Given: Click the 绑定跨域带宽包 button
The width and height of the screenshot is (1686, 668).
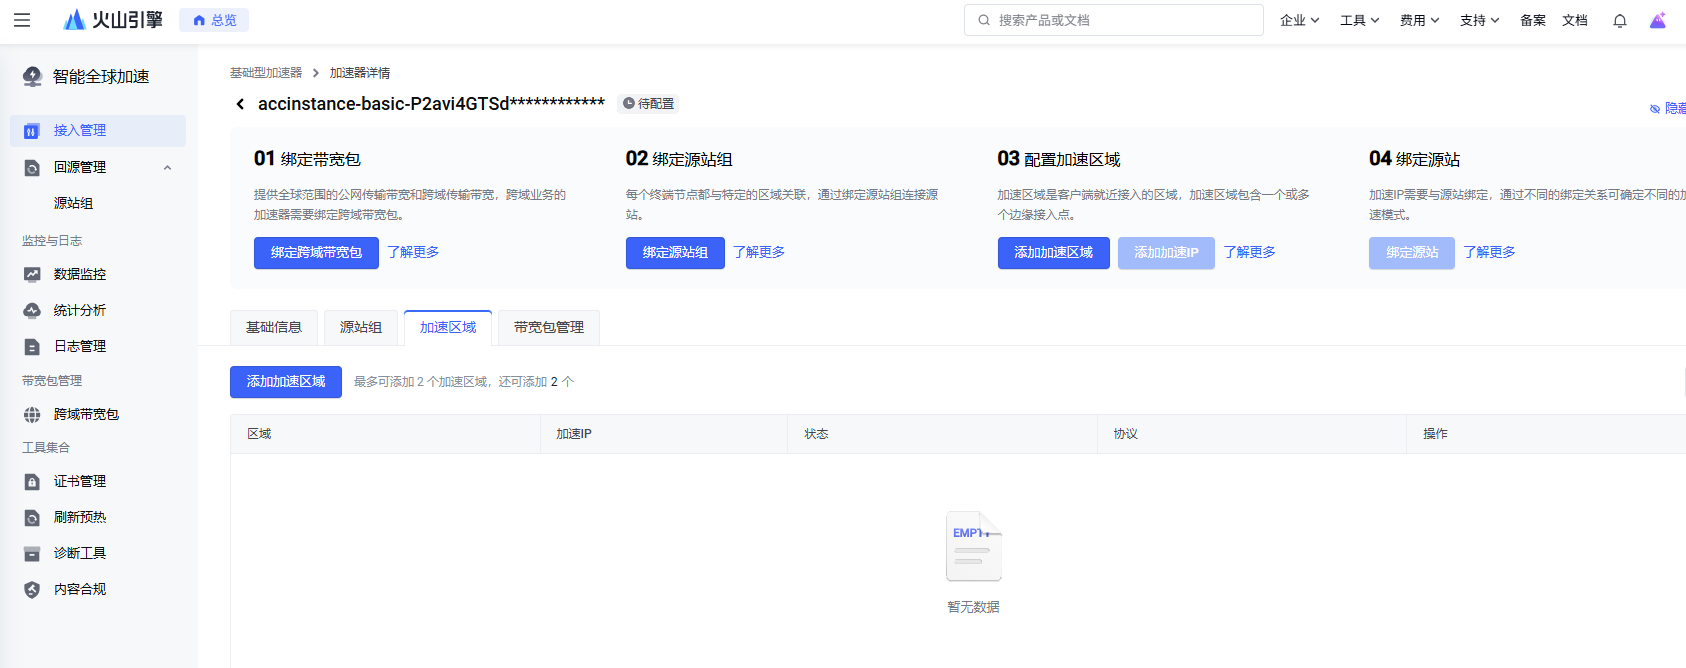Looking at the screenshot, I should pyautogui.click(x=316, y=253).
